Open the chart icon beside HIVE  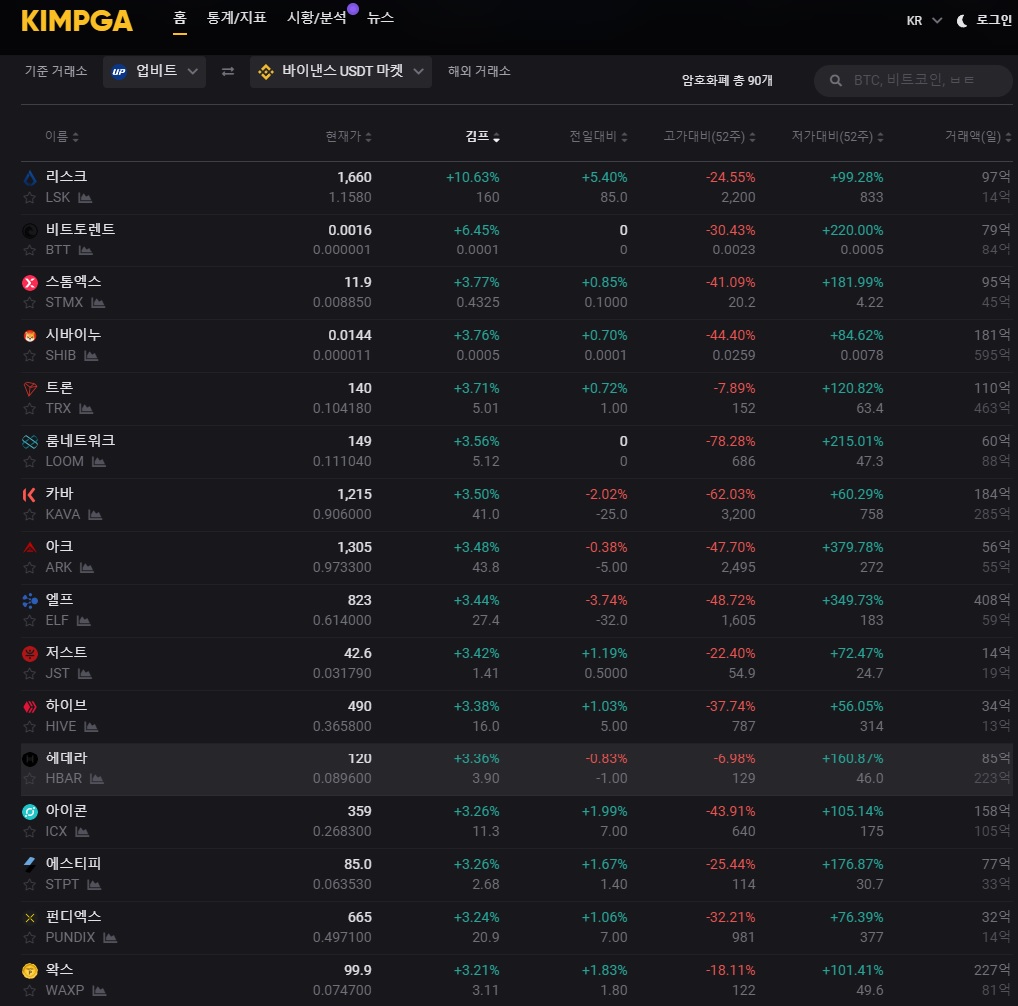click(91, 726)
